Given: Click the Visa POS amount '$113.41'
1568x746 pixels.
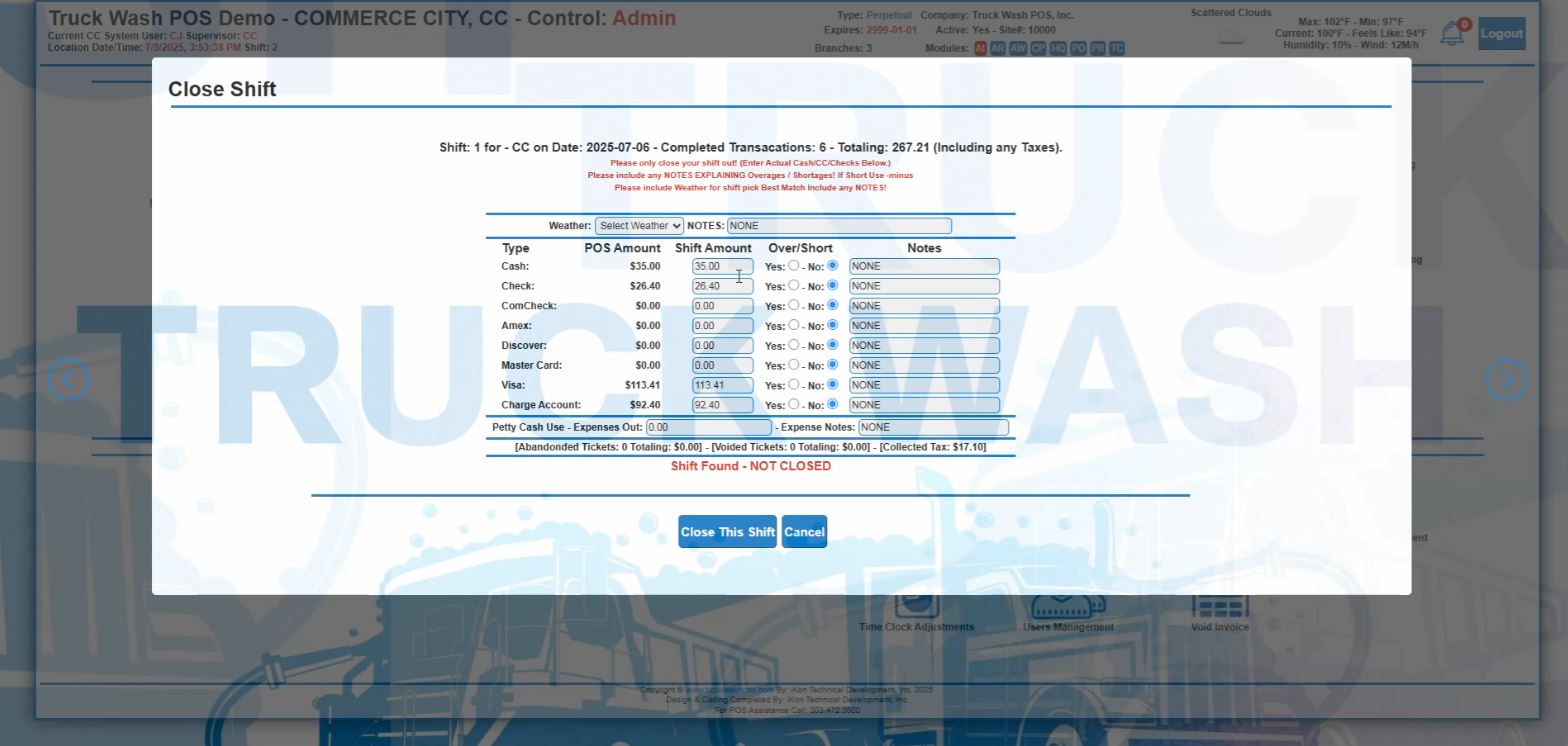Looking at the screenshot, I should pyautogui.click(x=642, y=385).
